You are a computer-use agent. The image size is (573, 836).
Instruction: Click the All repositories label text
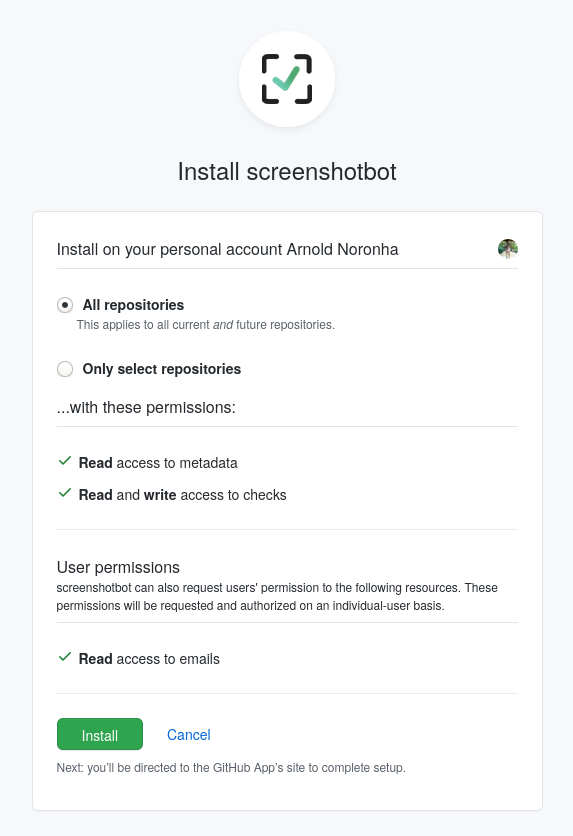(x=133, y=305)
